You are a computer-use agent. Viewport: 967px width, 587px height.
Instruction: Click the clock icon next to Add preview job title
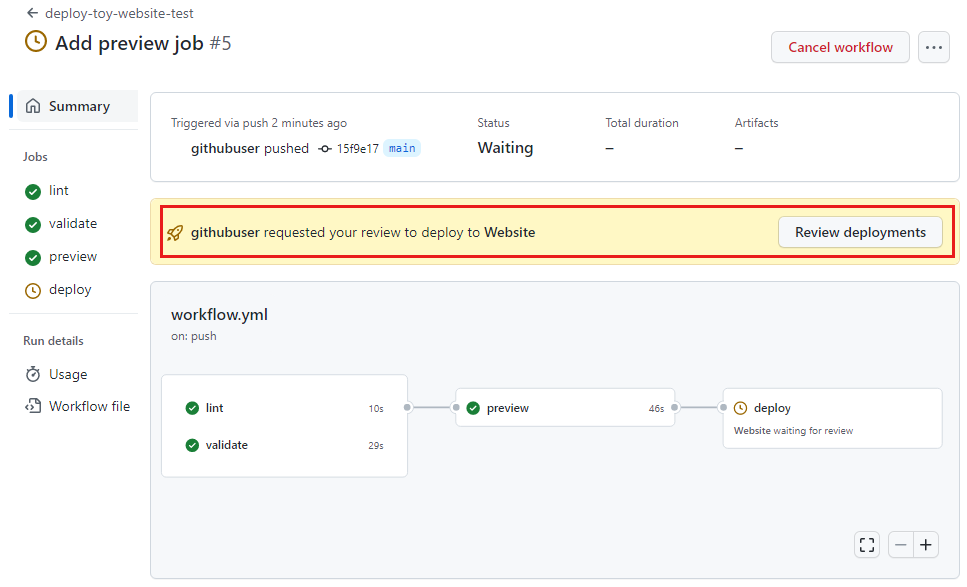pos(35,42)
